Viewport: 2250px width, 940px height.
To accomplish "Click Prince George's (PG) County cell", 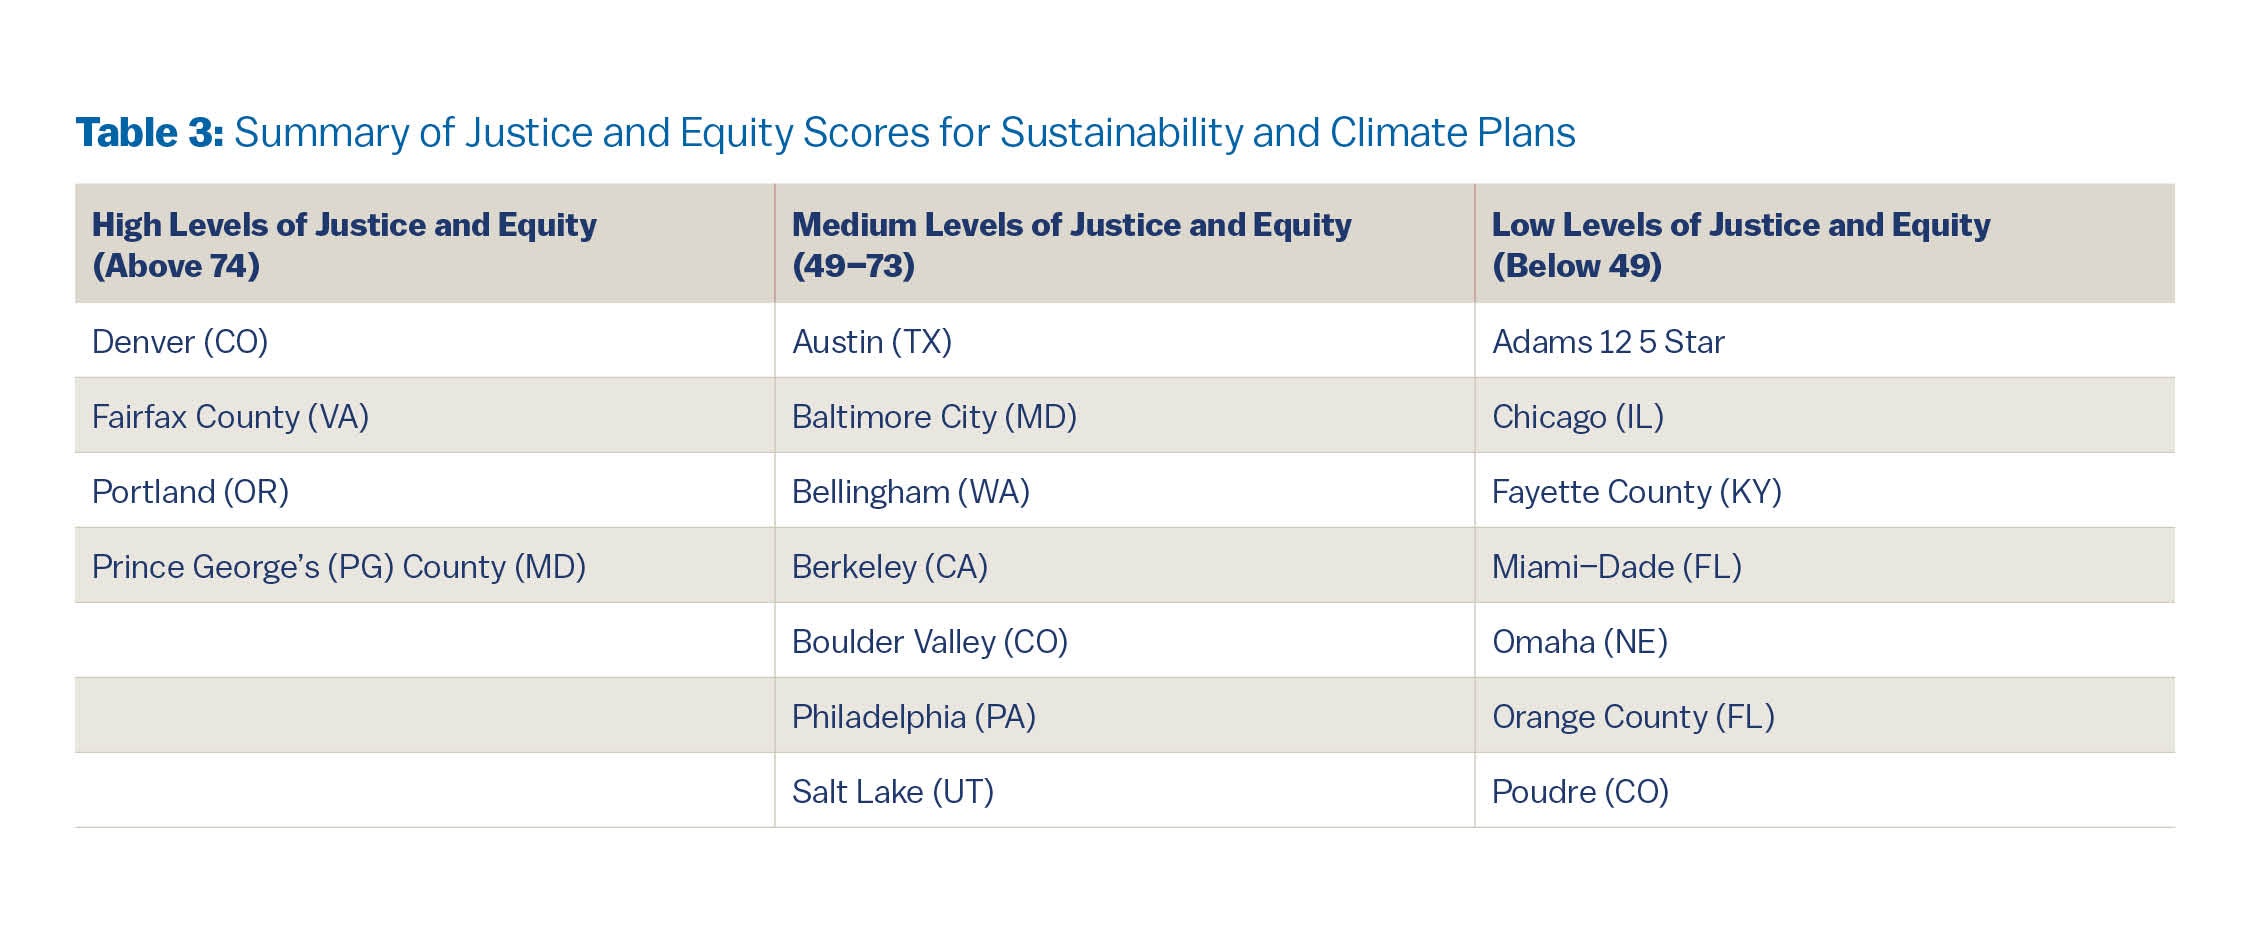I will coord(425,565).
